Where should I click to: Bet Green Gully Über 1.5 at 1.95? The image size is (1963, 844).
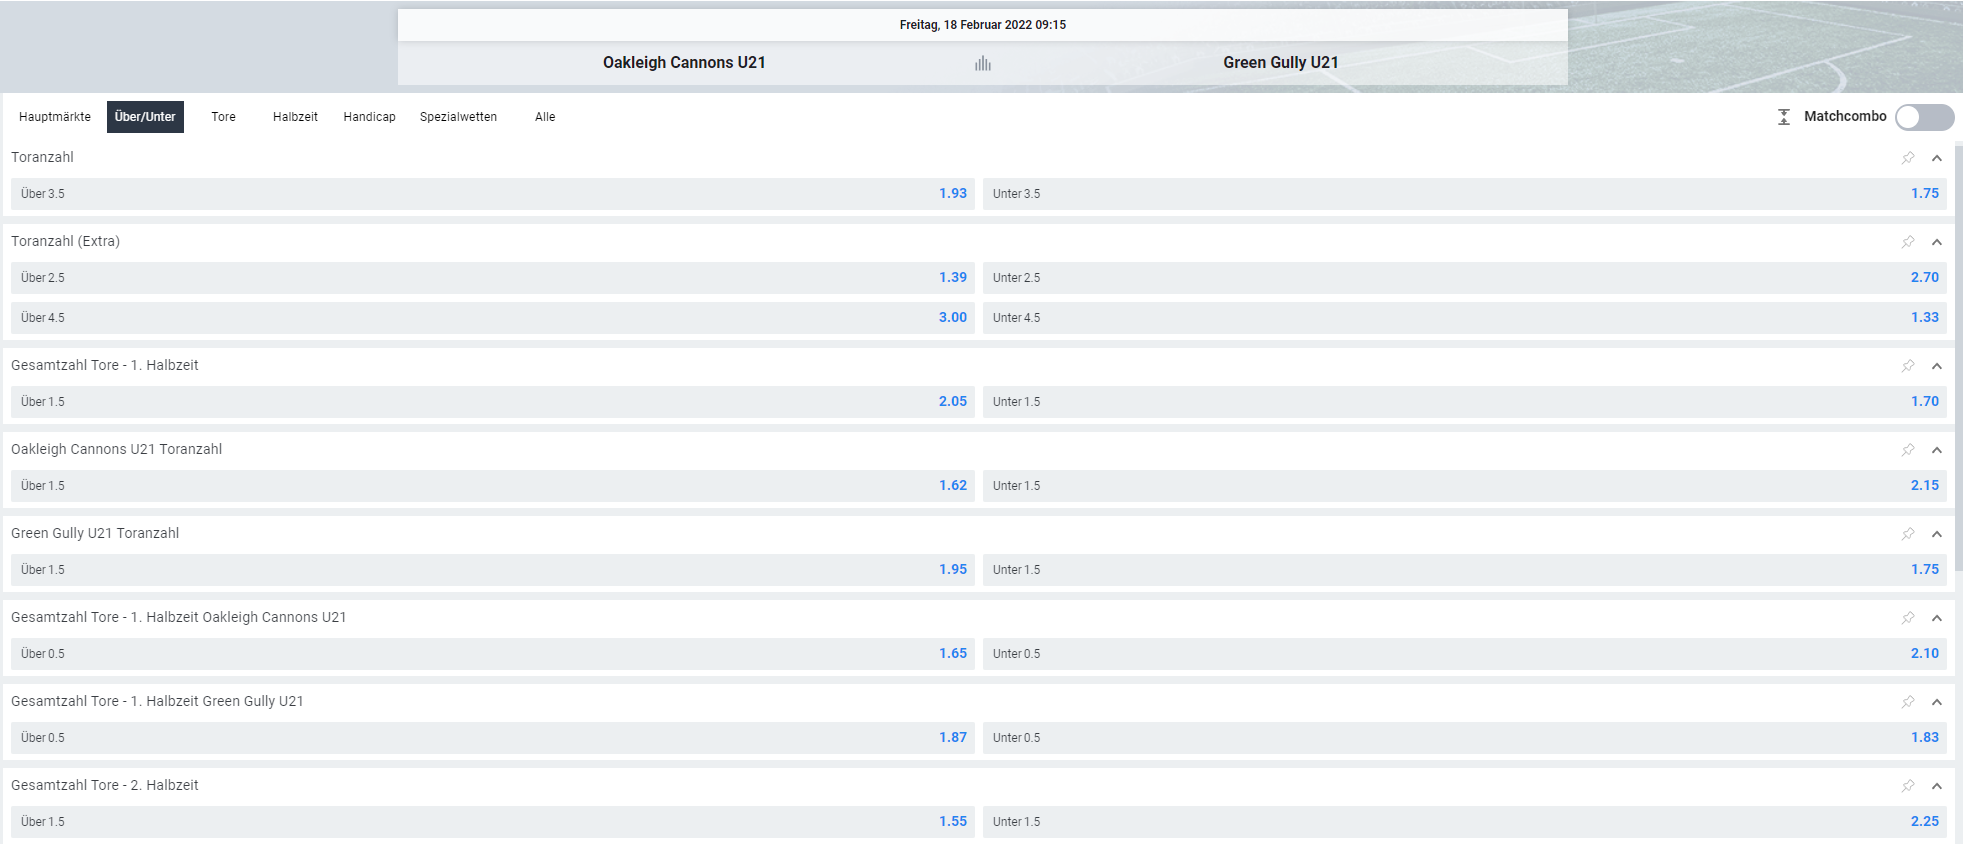[493, 570]
